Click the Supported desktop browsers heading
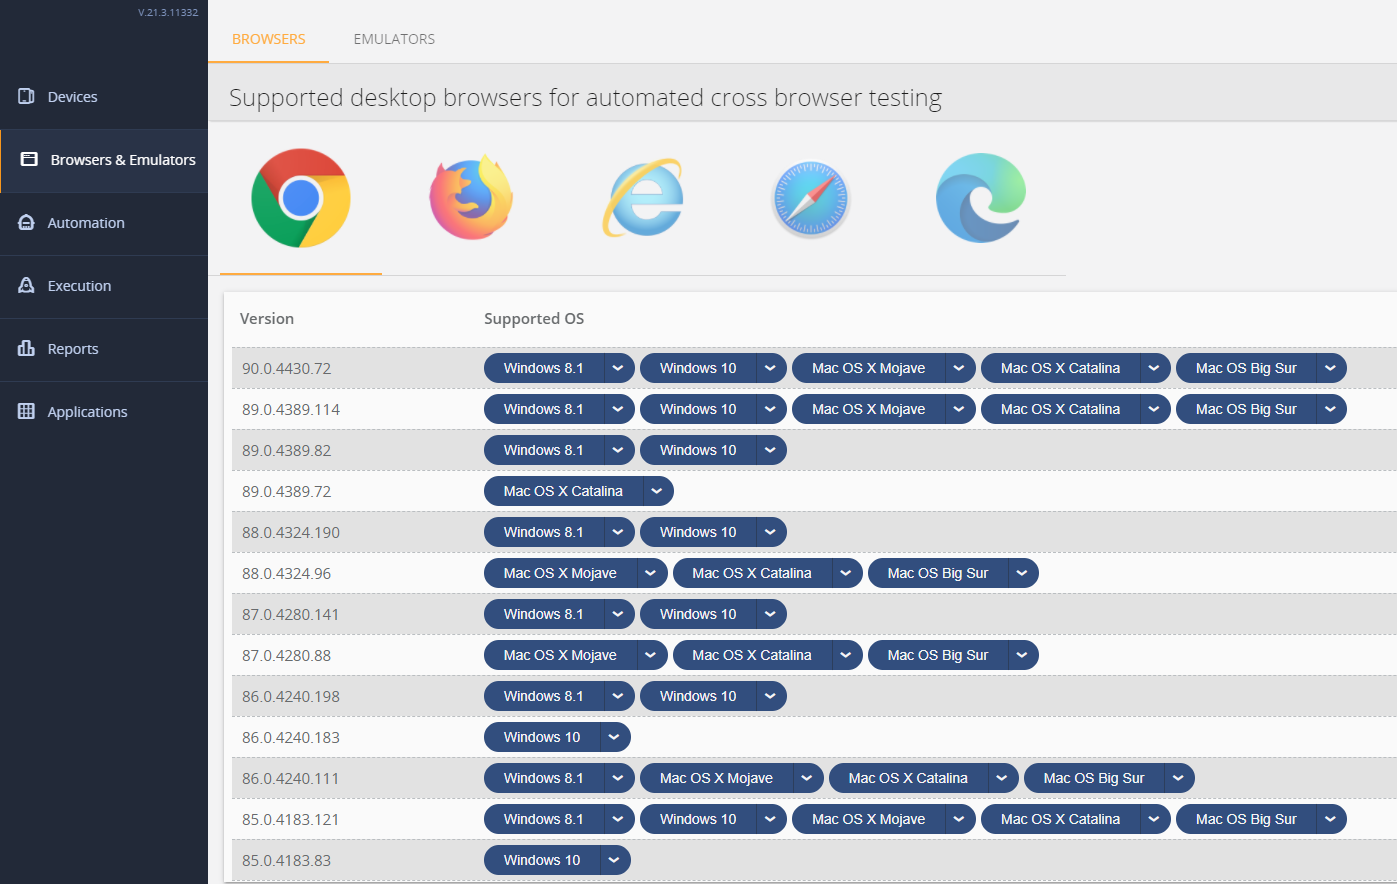The height and width of the screenshot is (884, 1397). 585,97
